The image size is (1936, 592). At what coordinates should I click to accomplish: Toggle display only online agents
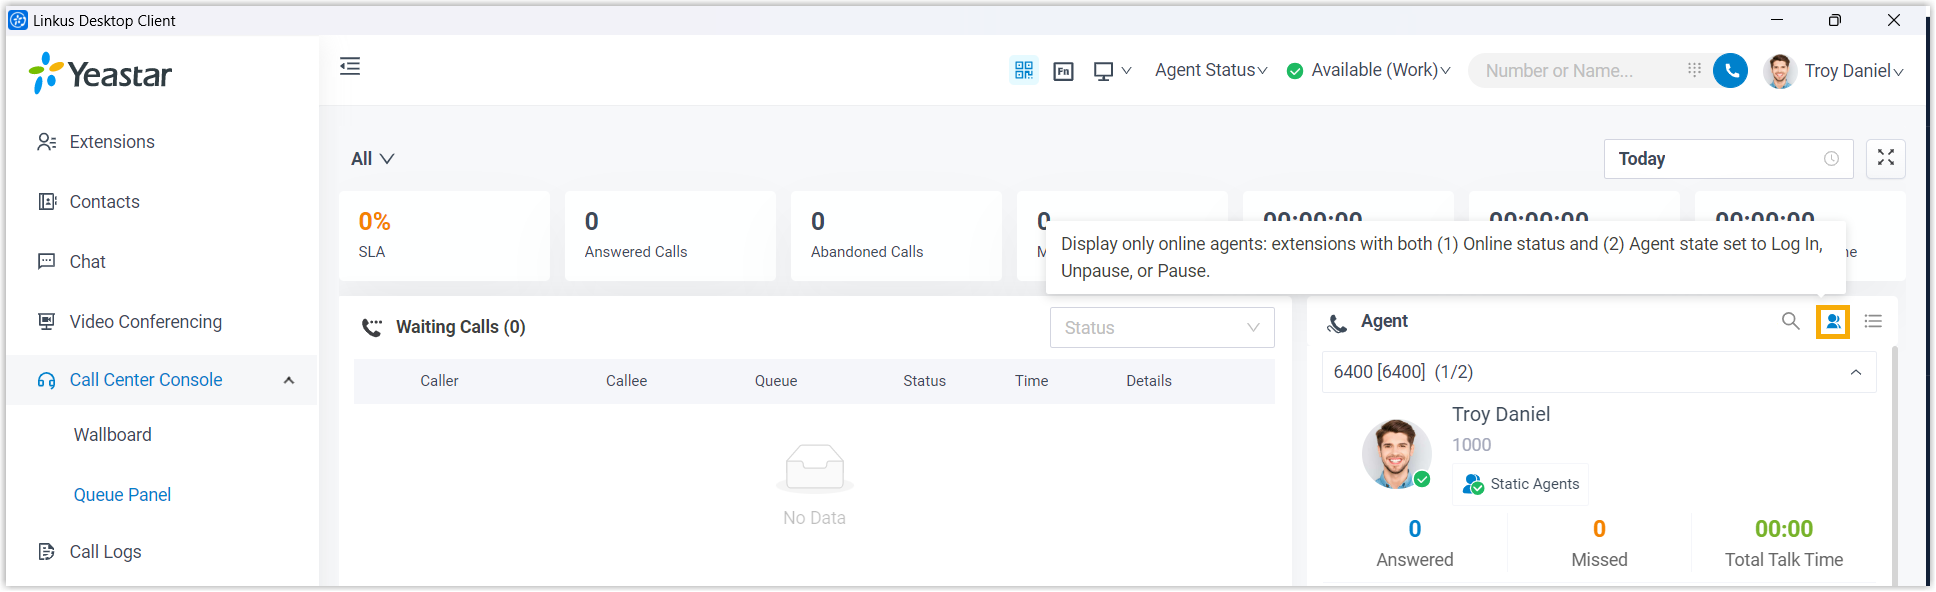[x=1832, y=321]
